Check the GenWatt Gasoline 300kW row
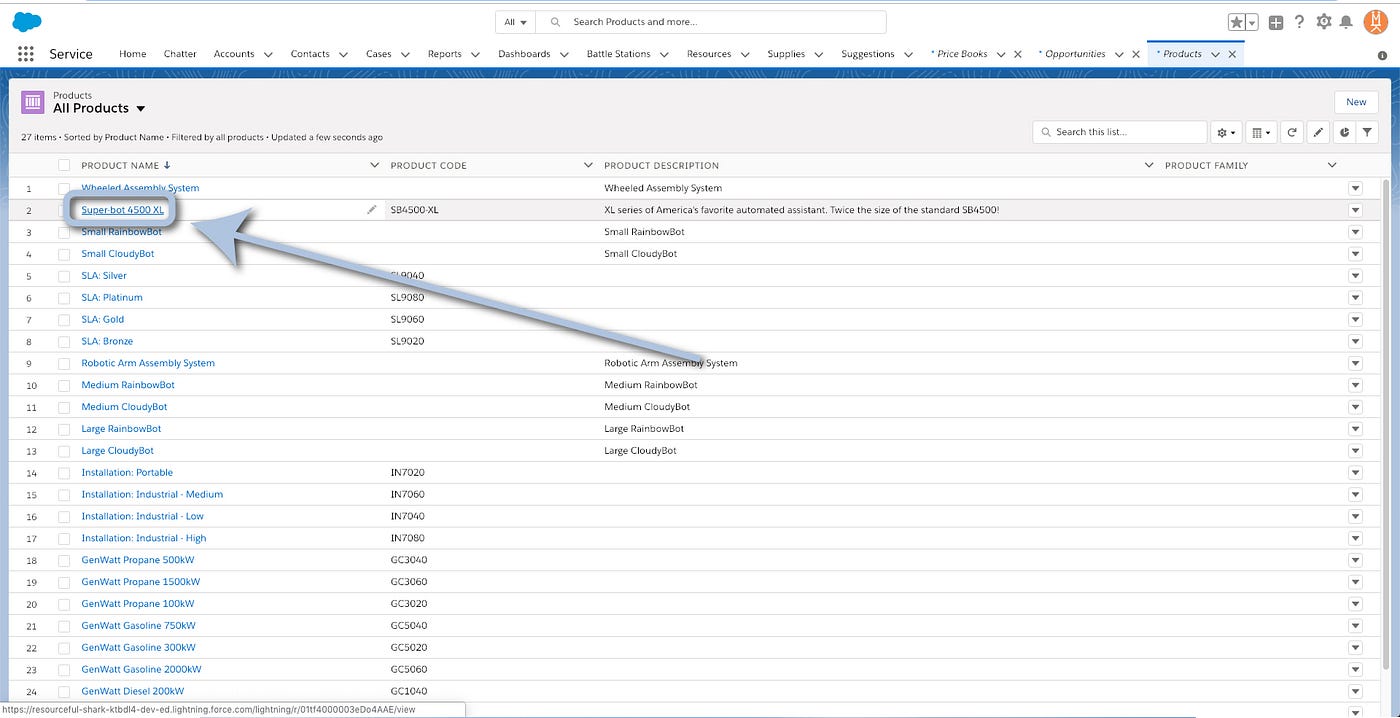This screenshot has height=718, width=1400. coord(64,648)
